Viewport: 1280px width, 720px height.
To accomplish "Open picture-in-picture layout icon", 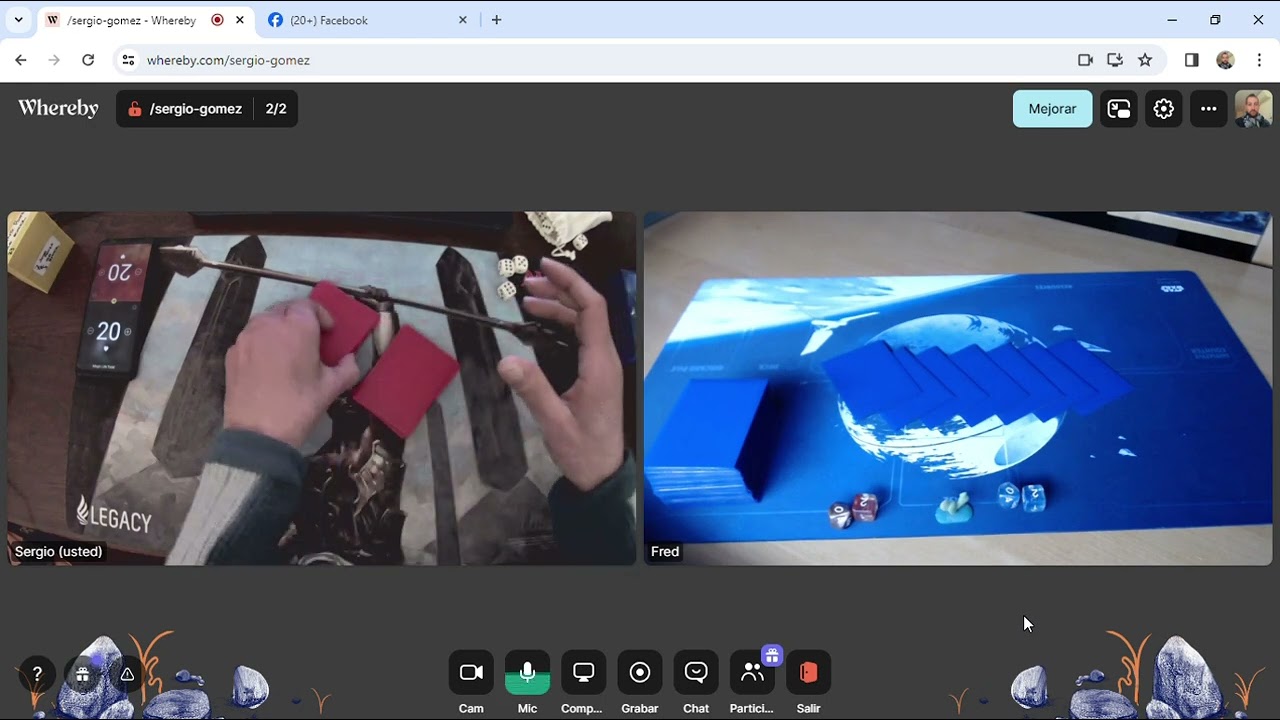I will pos(1119,109).
